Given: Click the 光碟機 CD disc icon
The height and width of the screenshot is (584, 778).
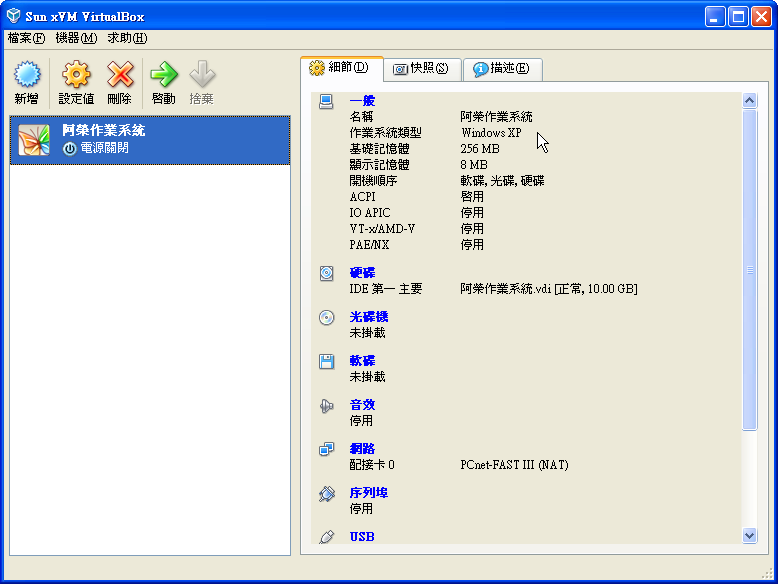Looking at the screenshot, I should pos(326,317).
